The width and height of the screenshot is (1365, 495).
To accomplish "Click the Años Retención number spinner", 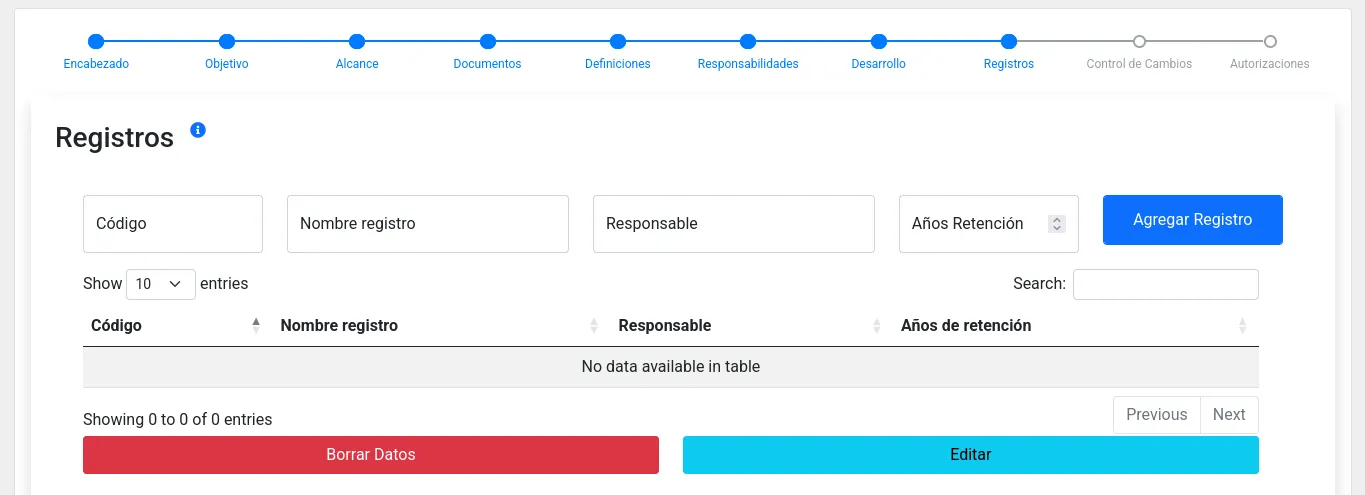I will coord(1057,224).
